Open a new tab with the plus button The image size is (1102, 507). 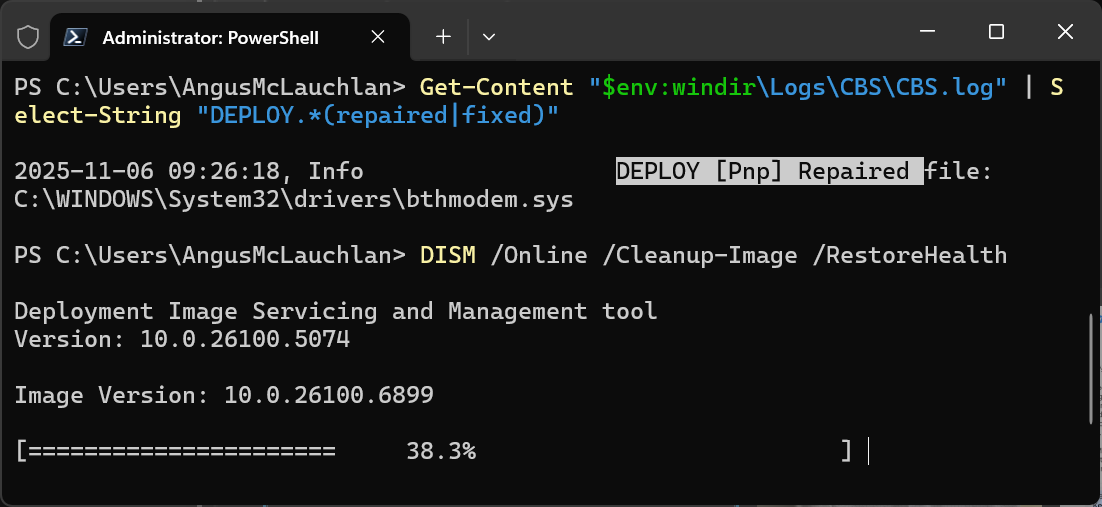click(443, 37)
